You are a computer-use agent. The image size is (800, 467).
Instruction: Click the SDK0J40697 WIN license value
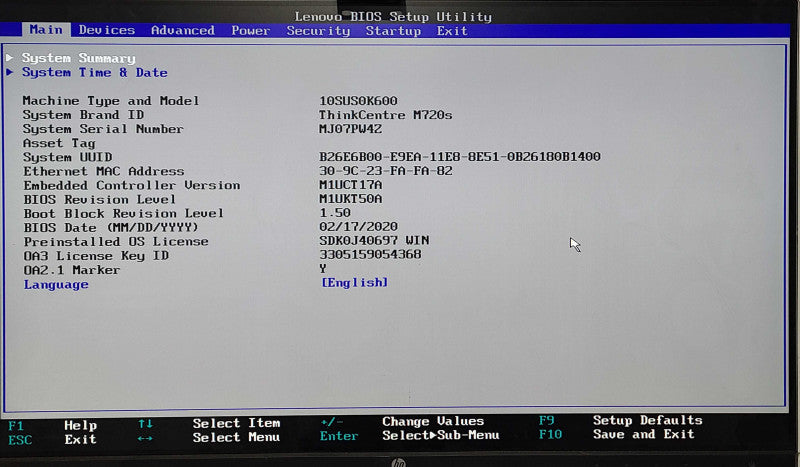374,240
